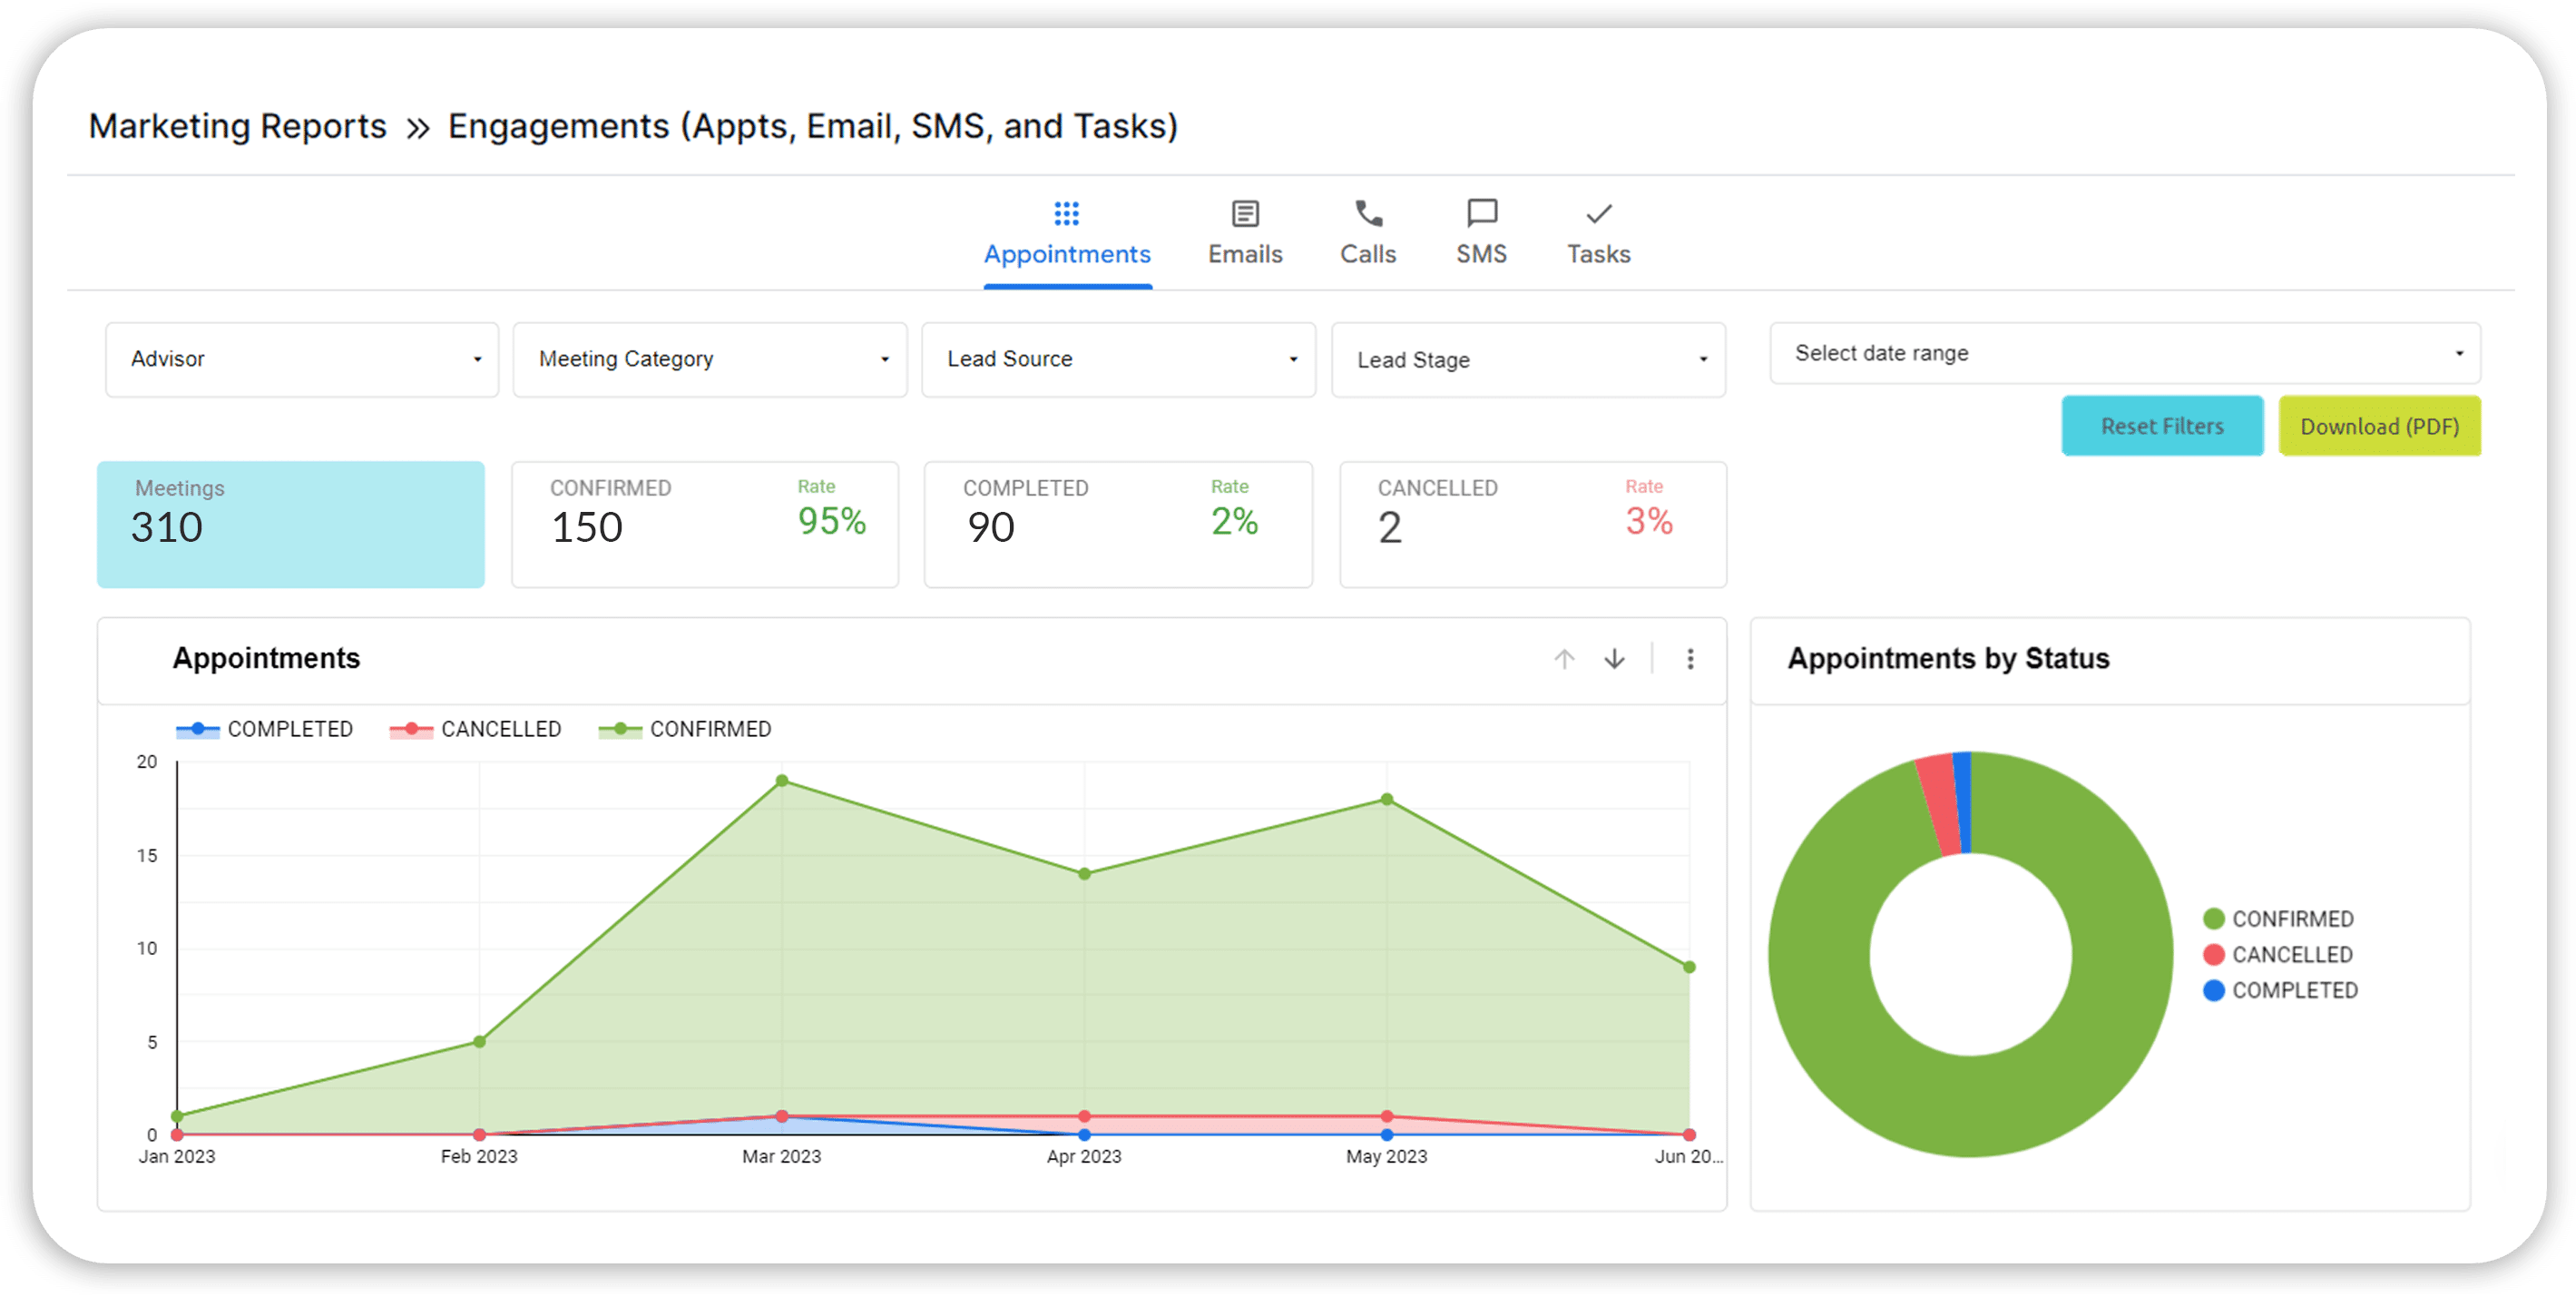Toggle CANCELLED series in line chart legend

476,729
